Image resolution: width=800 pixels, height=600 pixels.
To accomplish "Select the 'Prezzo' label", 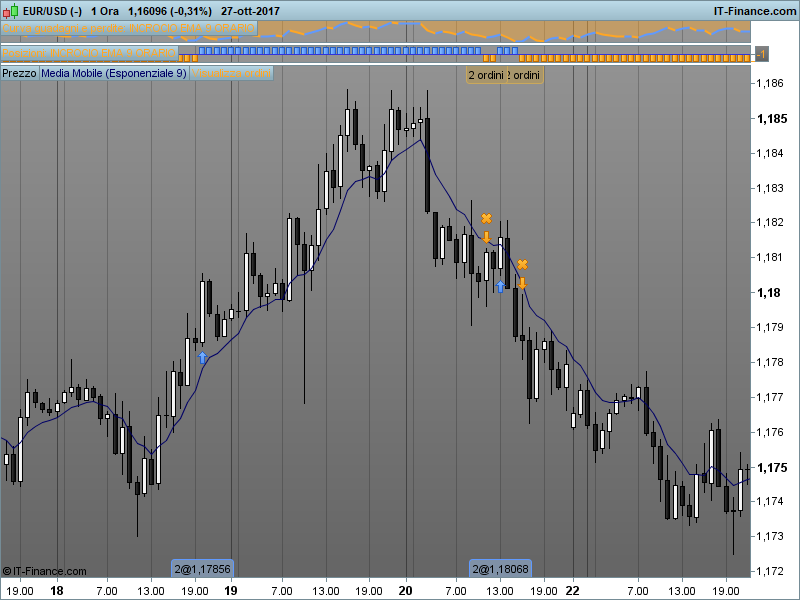I will tap(19, 73).
